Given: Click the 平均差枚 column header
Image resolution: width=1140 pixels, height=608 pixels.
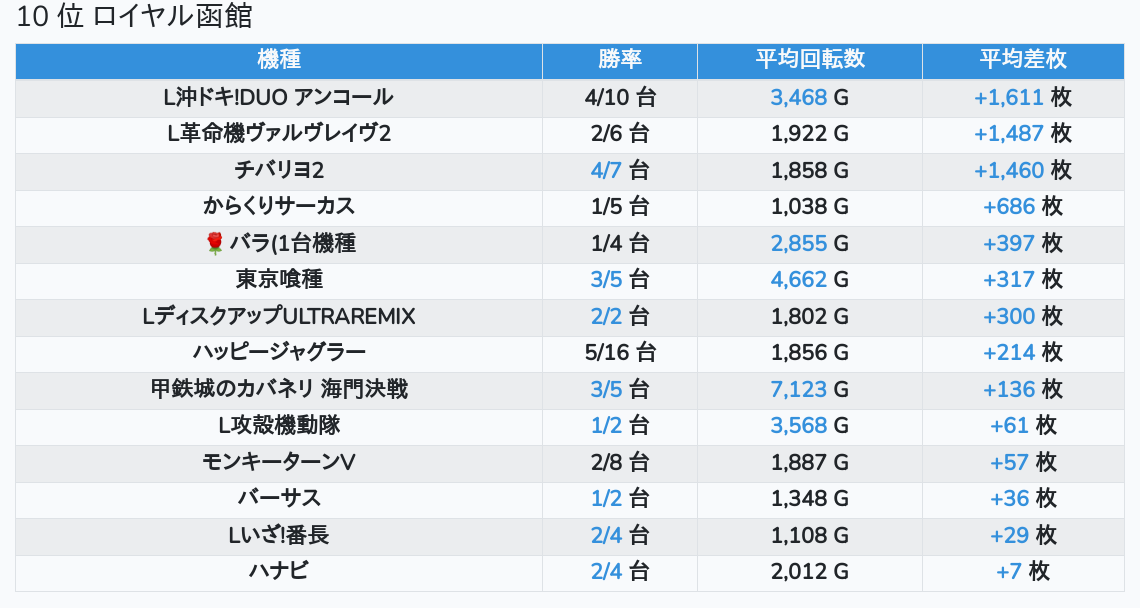Looking at the screenshot, I should click(1023, 60).
